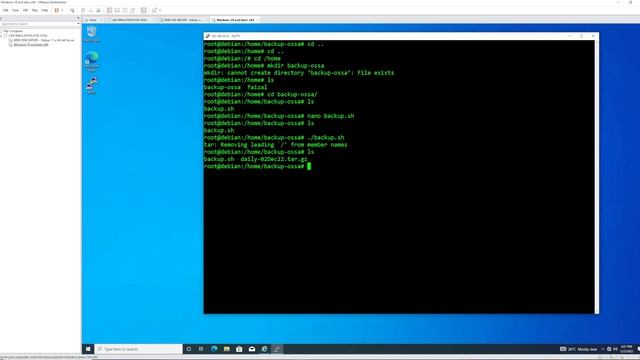Open the Tabs menu

[35, 10]
